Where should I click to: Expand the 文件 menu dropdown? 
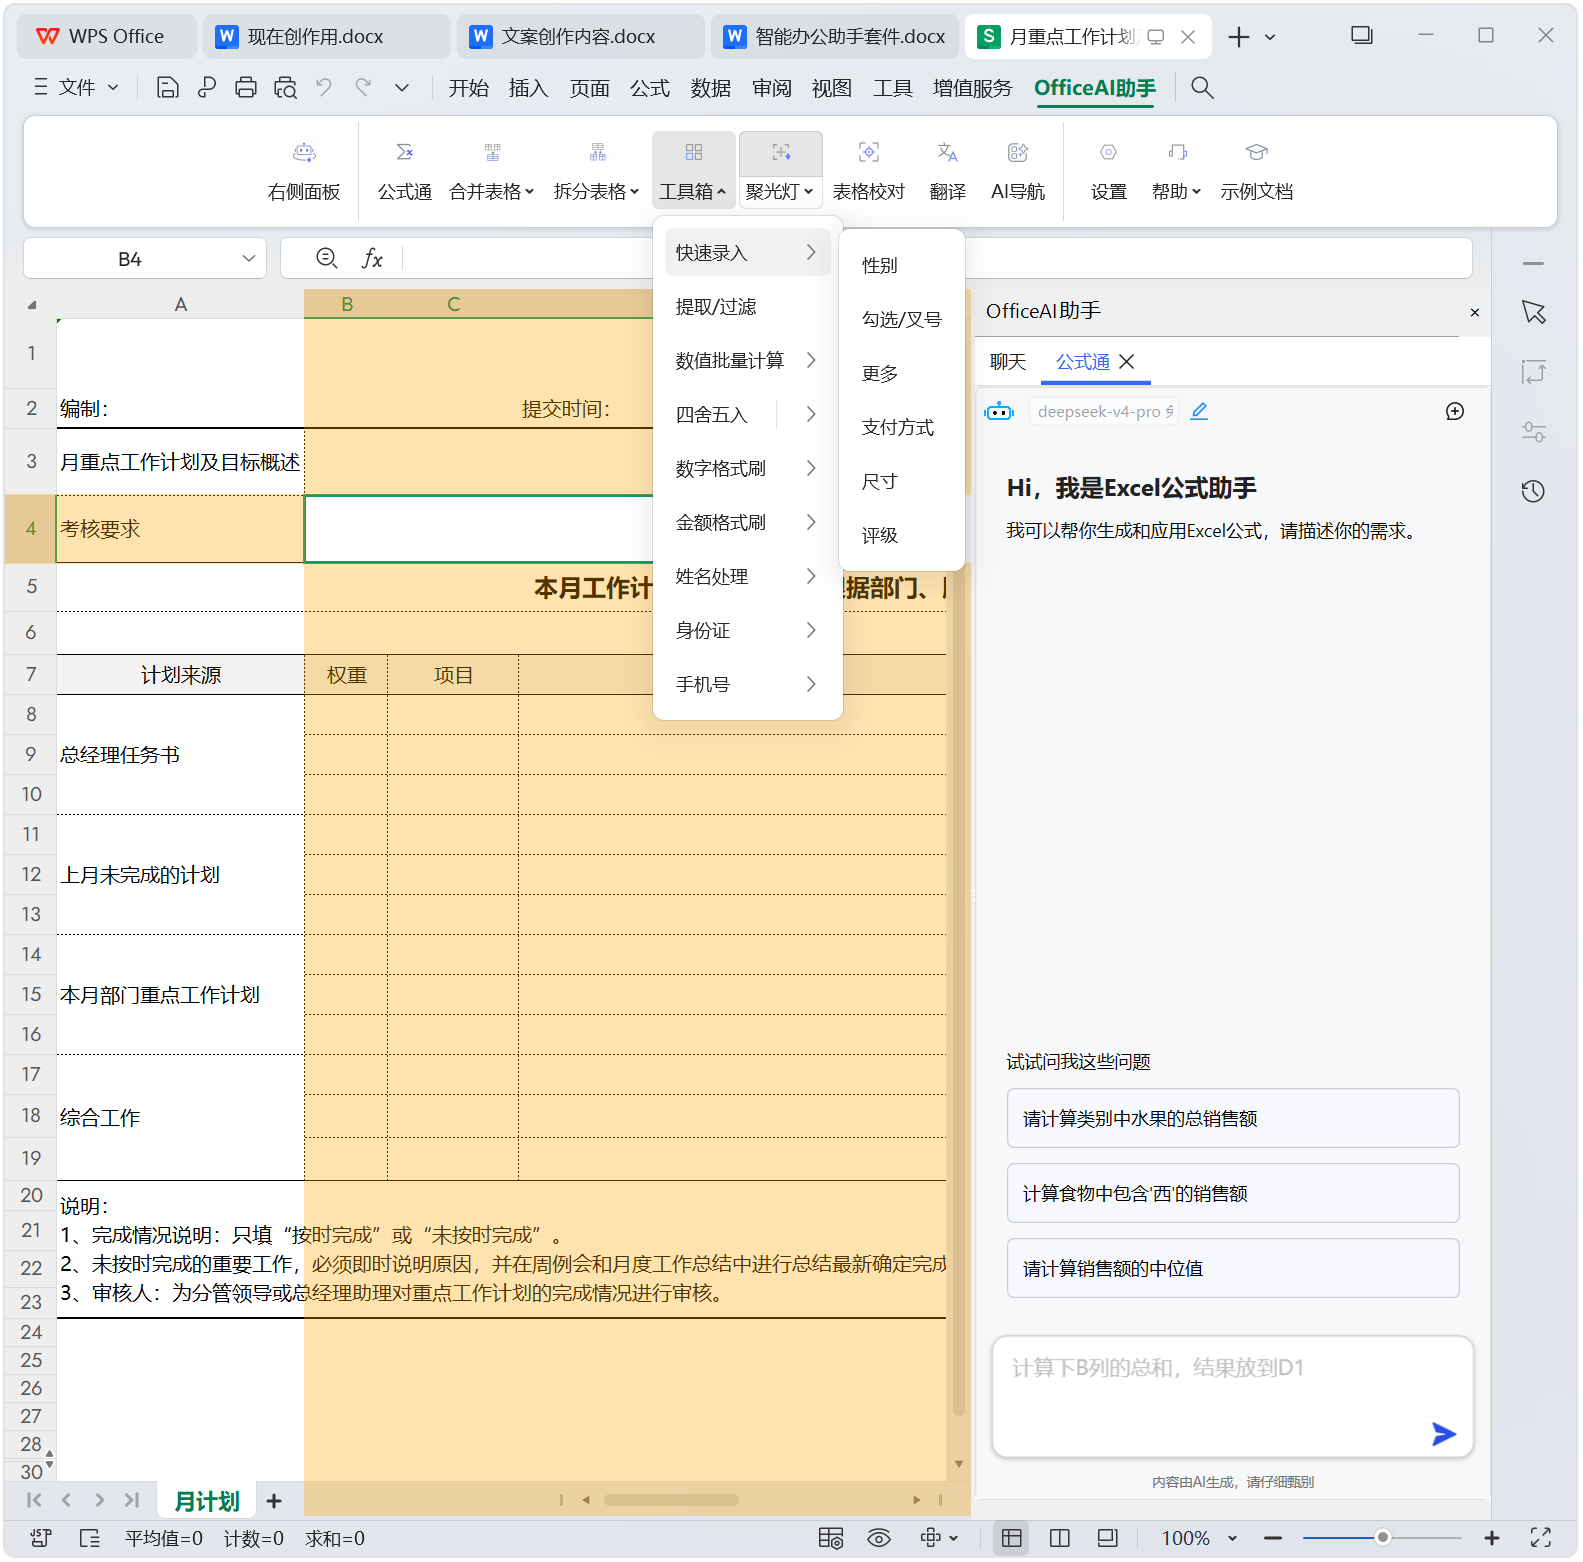[x=77, y=88]
